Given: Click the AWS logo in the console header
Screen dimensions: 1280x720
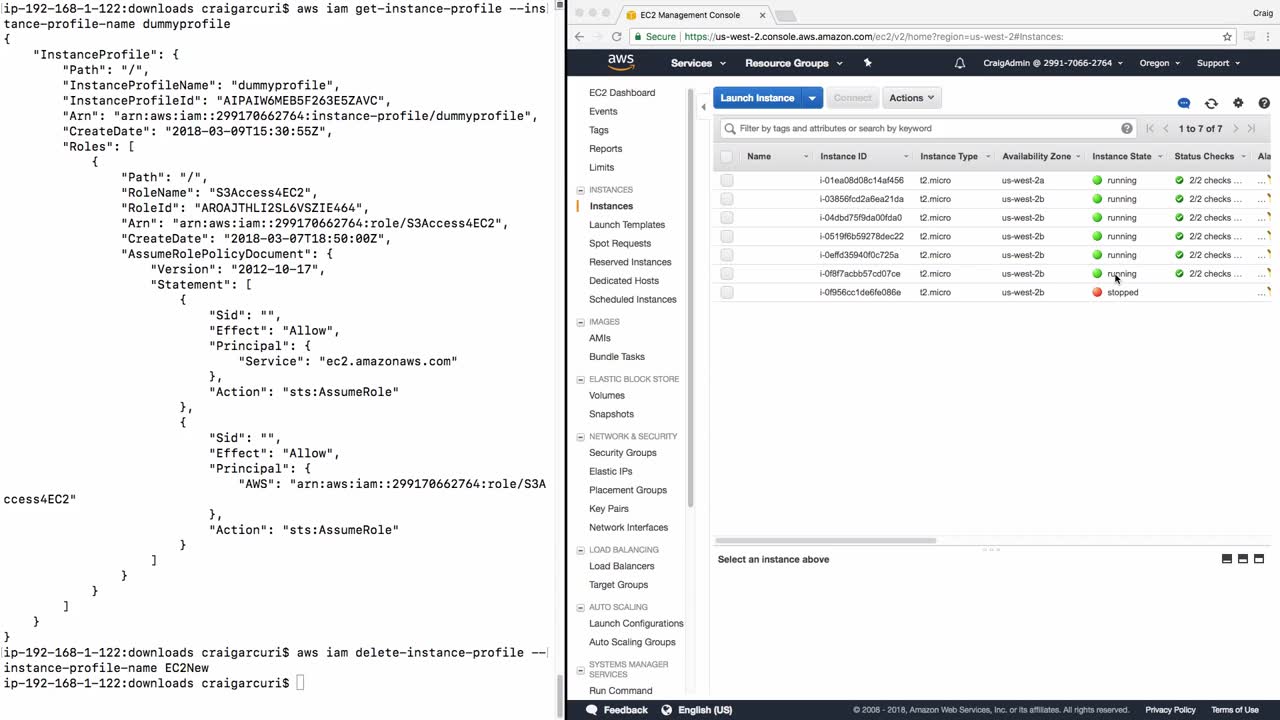Looking at the screenshot, I should (621, 62).
